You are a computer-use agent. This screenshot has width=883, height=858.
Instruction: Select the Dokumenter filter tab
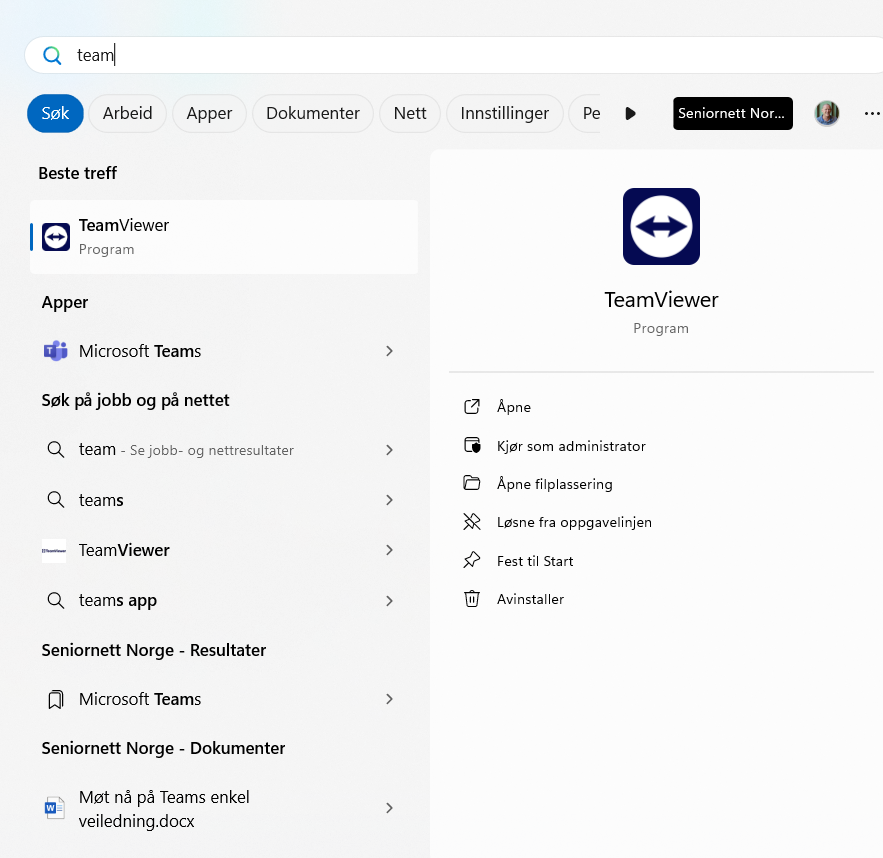pyautogui.click(x=312, y=113)
